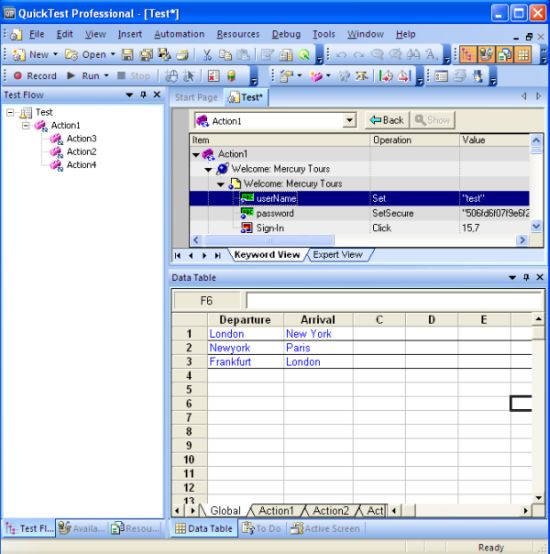Open the Action1 combo box dropdown
550x554 pixels.
(349, 120)
